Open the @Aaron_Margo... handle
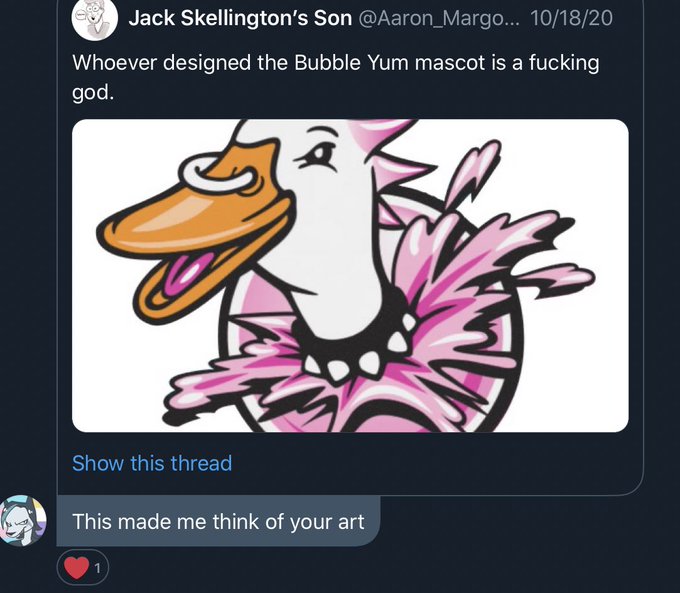The image size is (680, 593). point(439,19)
